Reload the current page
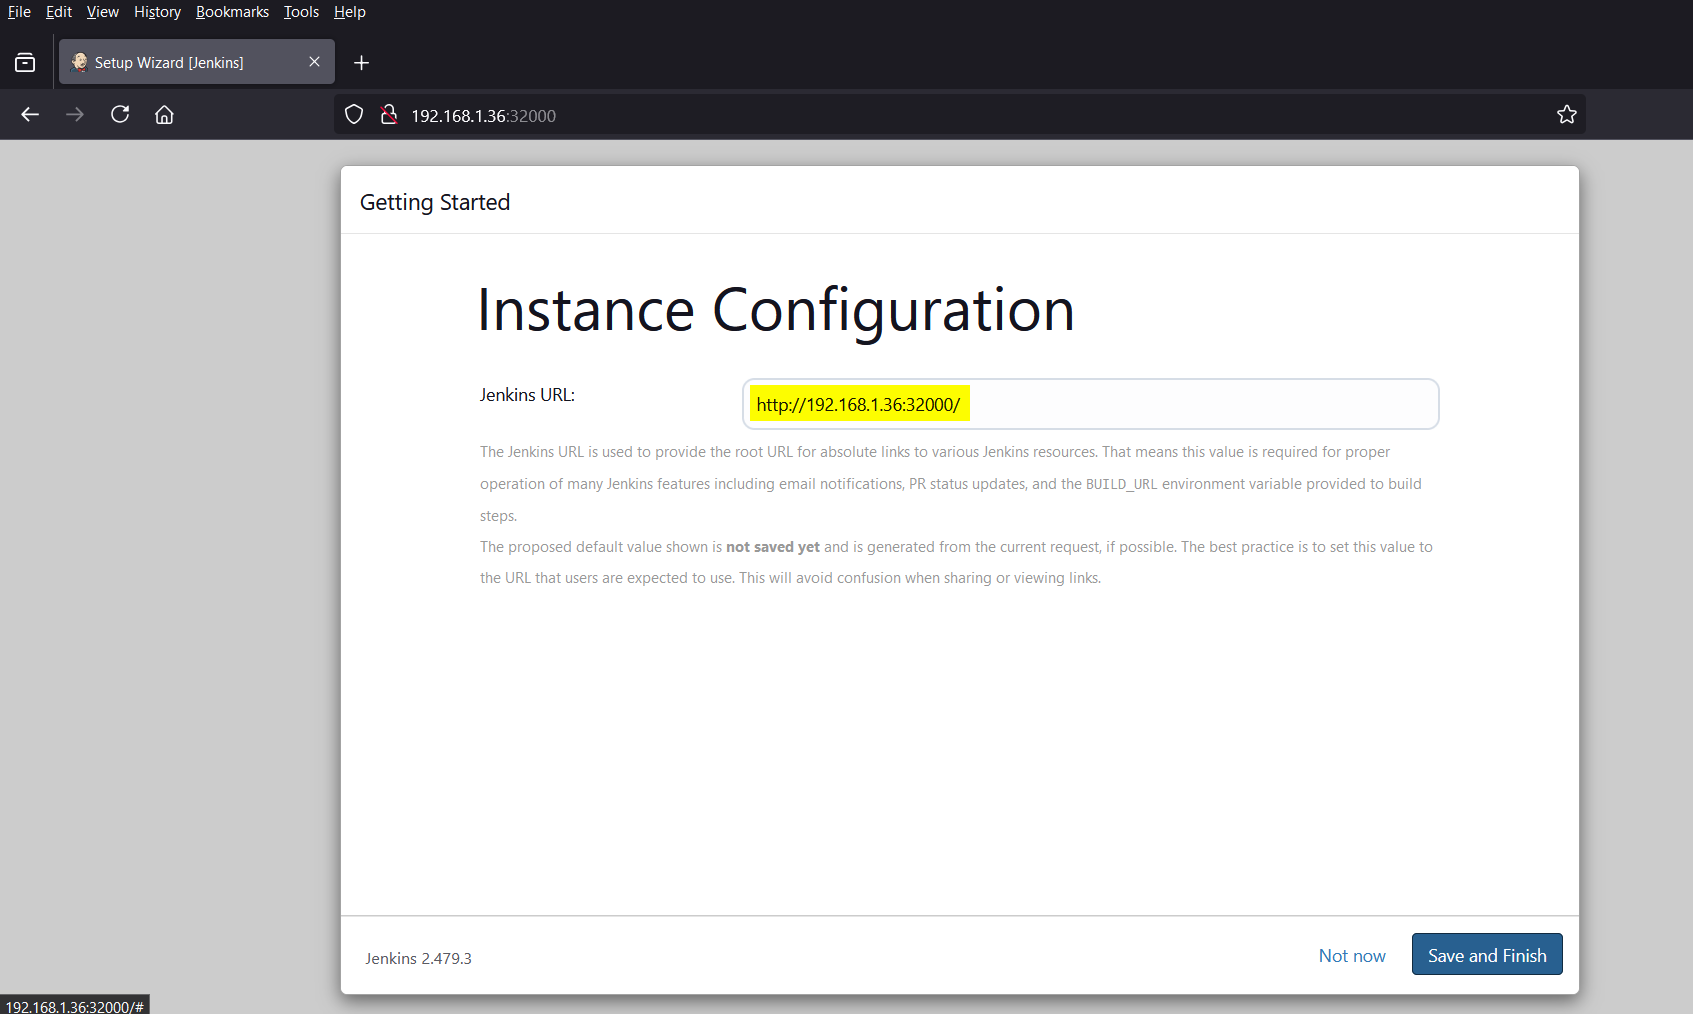Image resolution: width=1693 pixels, height=1014 pixels. pyautogui.click(x=120, y=114)
